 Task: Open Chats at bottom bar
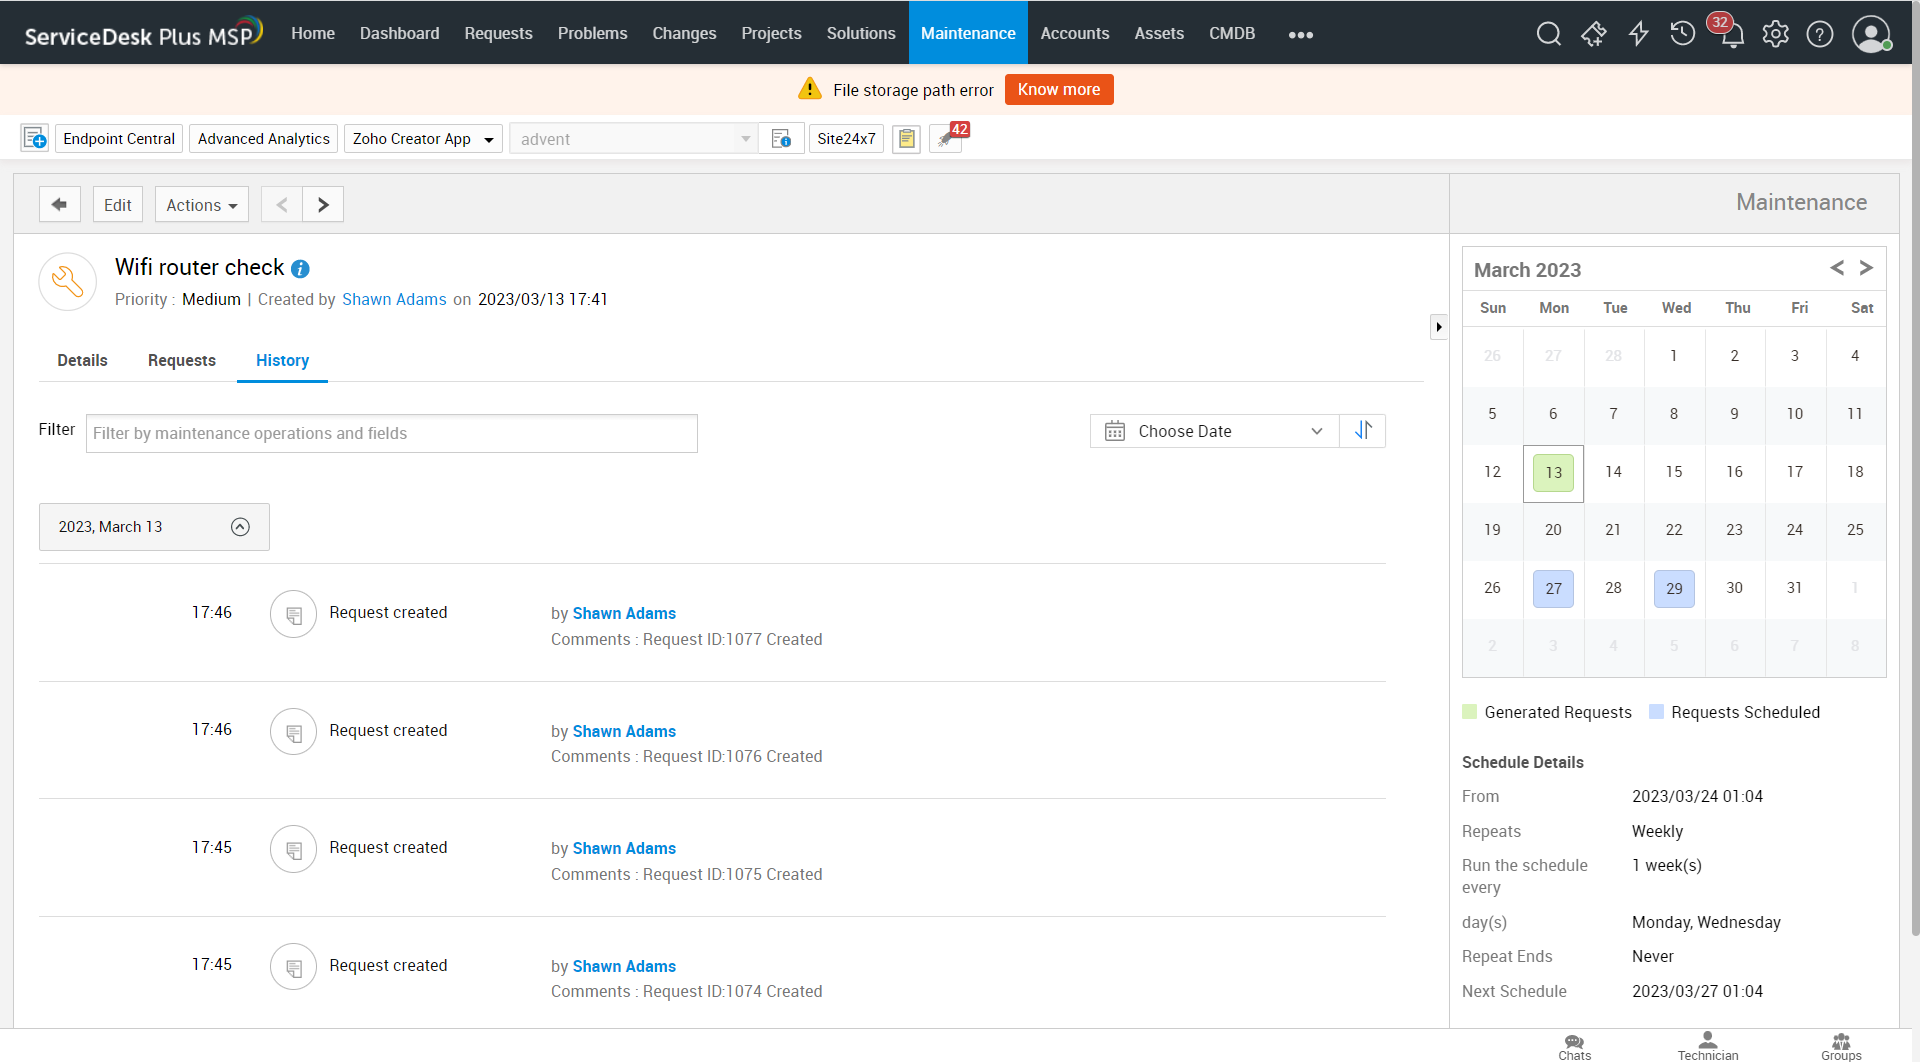coord(1574,1047)
